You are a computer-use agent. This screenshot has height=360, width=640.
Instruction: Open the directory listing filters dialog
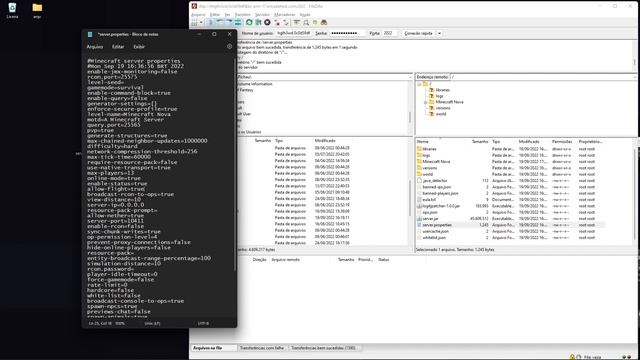[x=297, y=22]
